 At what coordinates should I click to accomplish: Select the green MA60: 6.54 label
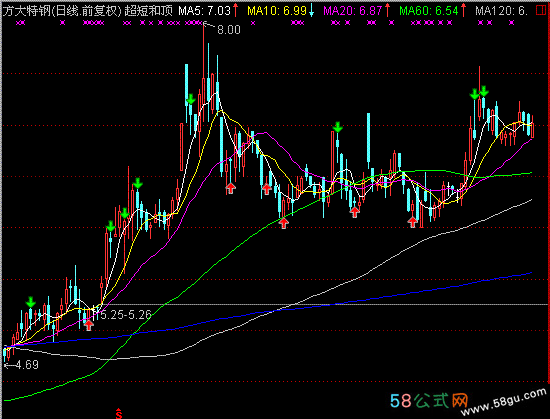(x=429, y=11)
